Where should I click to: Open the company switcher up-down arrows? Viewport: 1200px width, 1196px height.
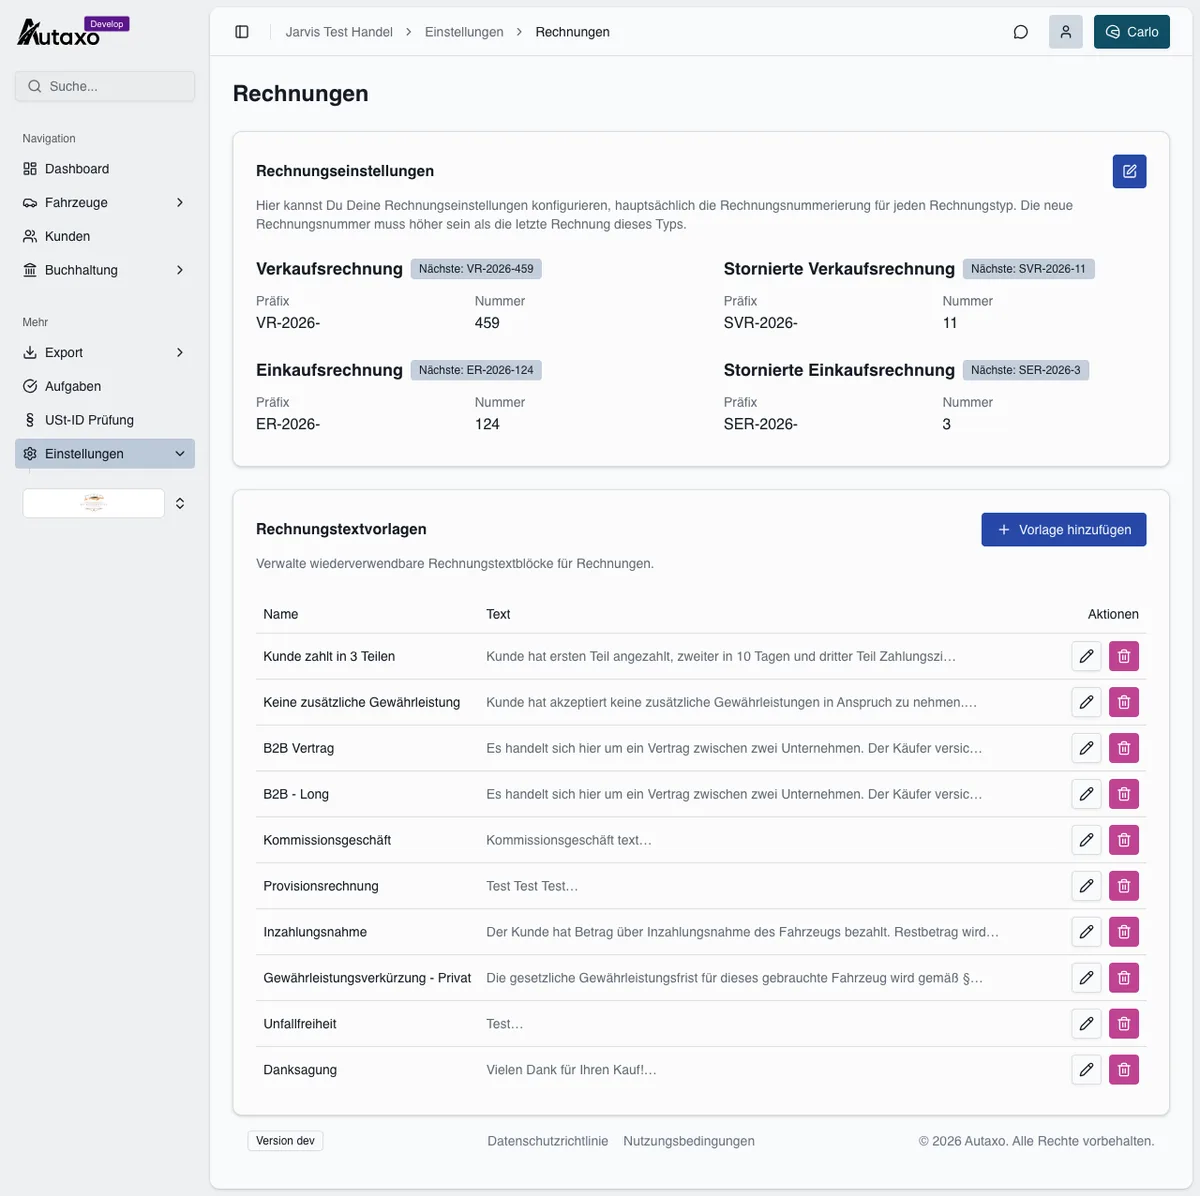(x=180, y=503)
